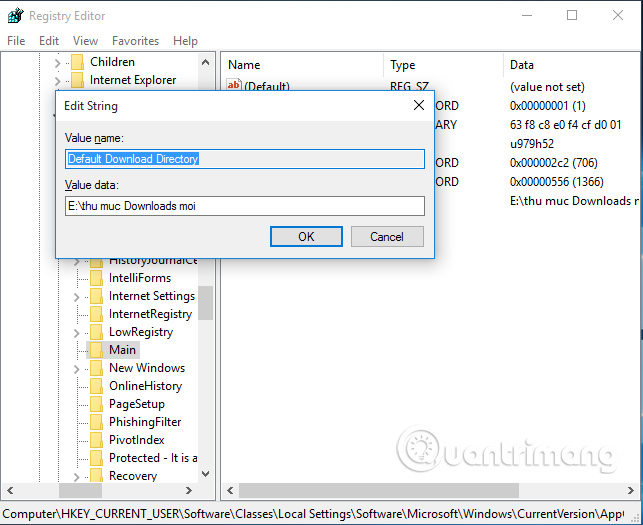Close the Edit String dialog
This screenshot has height=525, width=643.
[x=419, y=105]
